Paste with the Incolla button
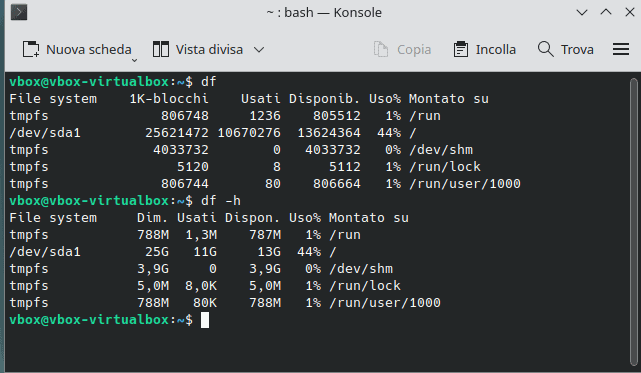This screenshot has height=373, width=641. [x=485, y=49]
